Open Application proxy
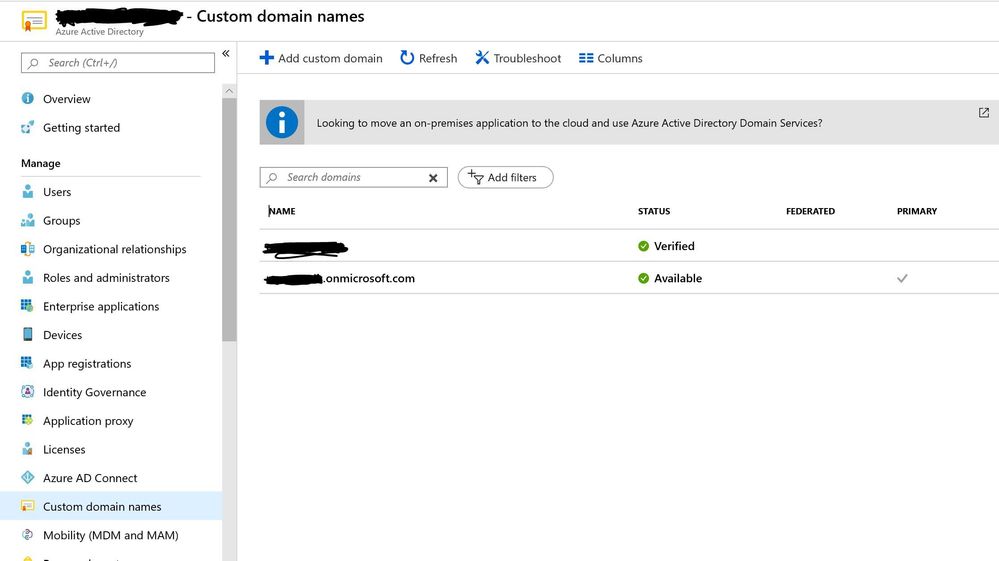 (88, 421)
